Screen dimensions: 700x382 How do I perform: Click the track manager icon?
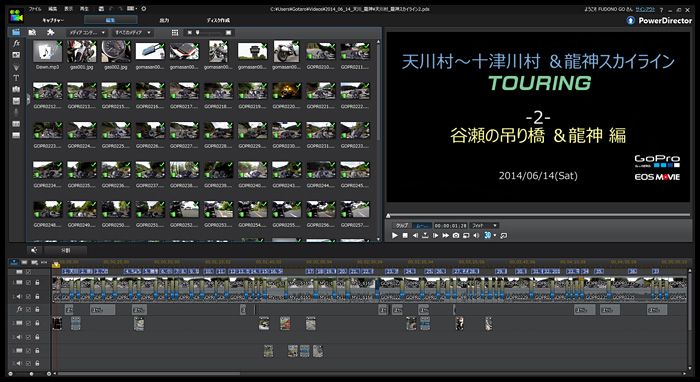pyautogui.click(x=34, y=262)
